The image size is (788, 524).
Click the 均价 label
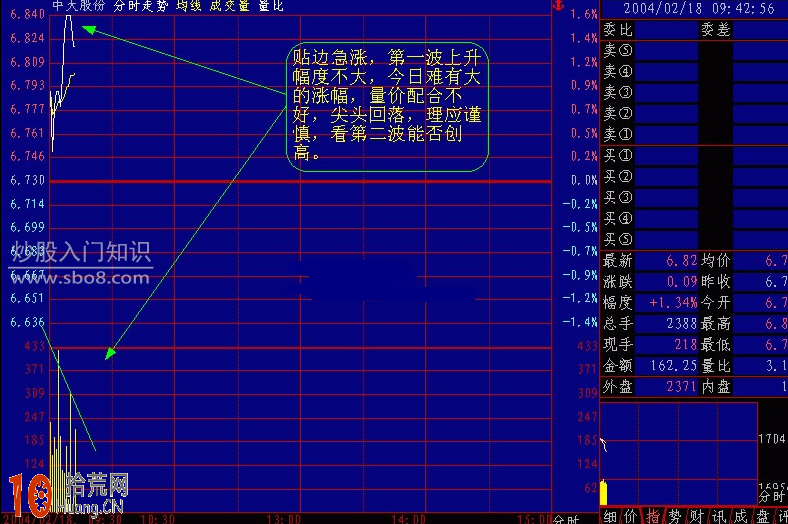pyautogui.click(x=716, y=261)
